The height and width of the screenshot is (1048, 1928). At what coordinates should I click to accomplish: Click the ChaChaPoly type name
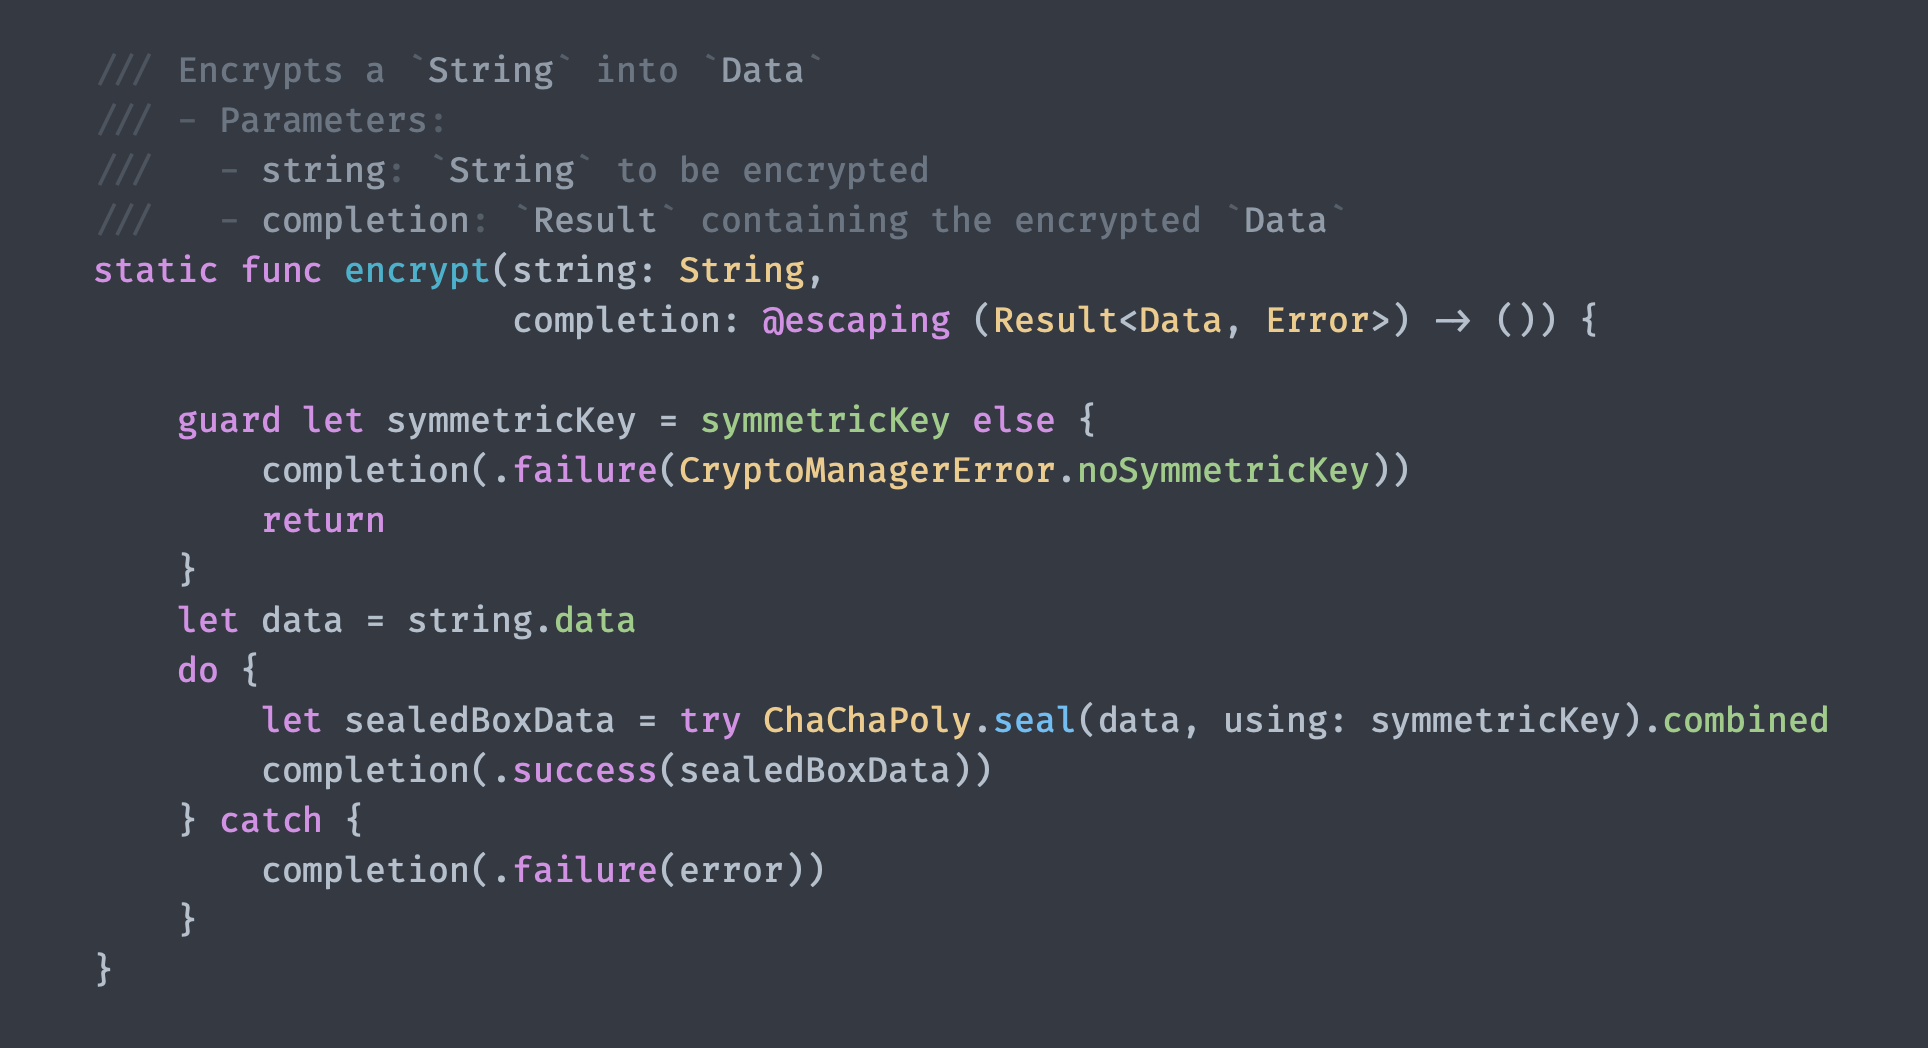866,721
